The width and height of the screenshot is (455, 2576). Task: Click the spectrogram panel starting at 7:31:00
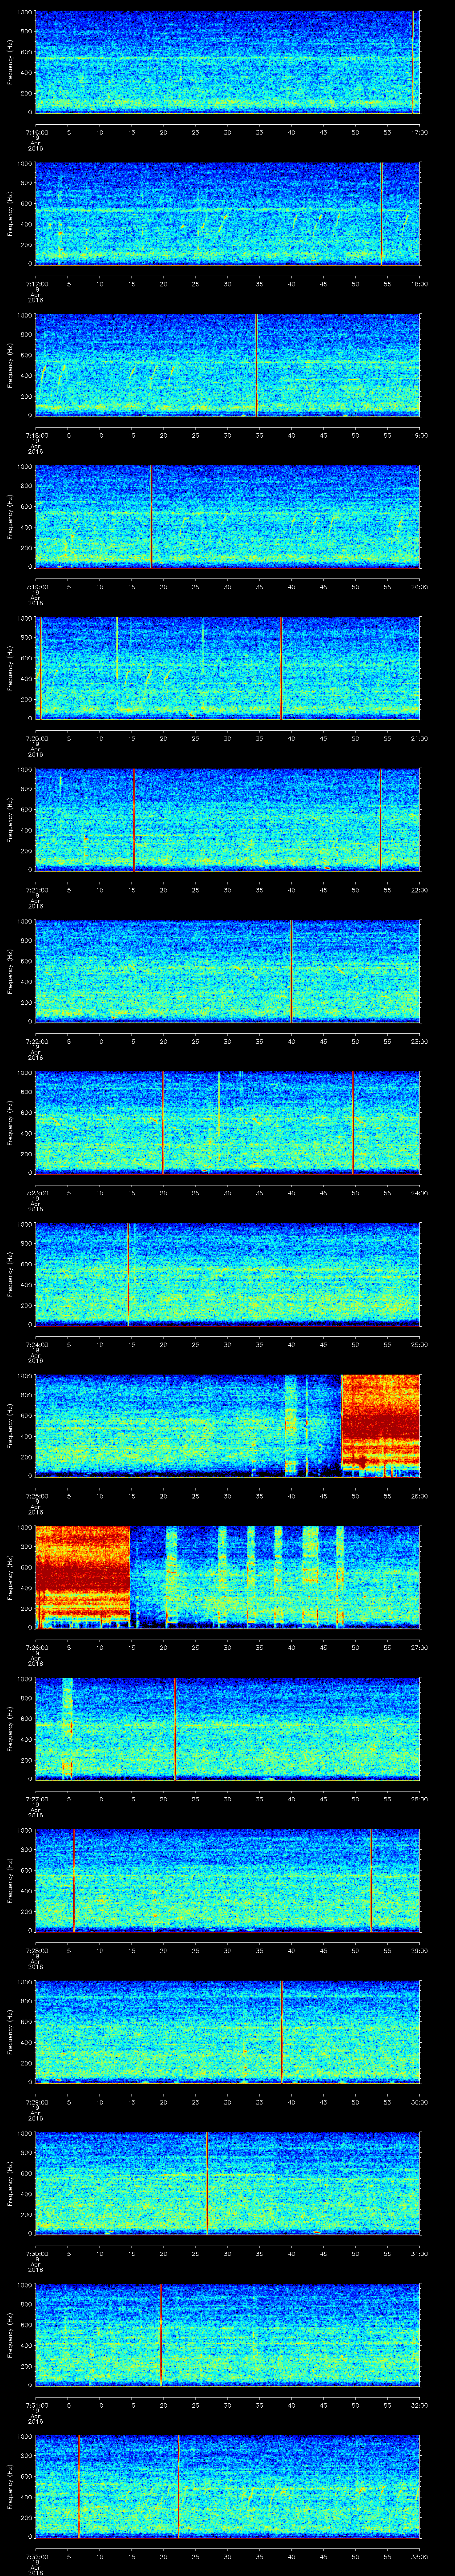(228, 2336)
